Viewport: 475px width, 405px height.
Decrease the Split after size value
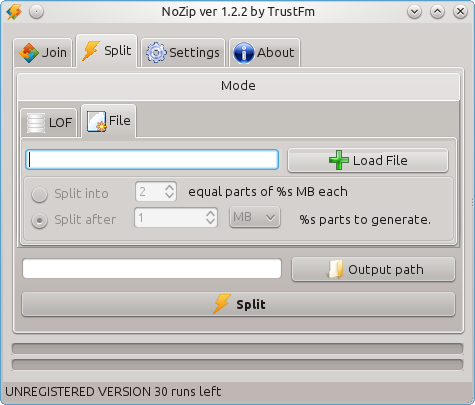pyautogui.click(x=210, y=221)
